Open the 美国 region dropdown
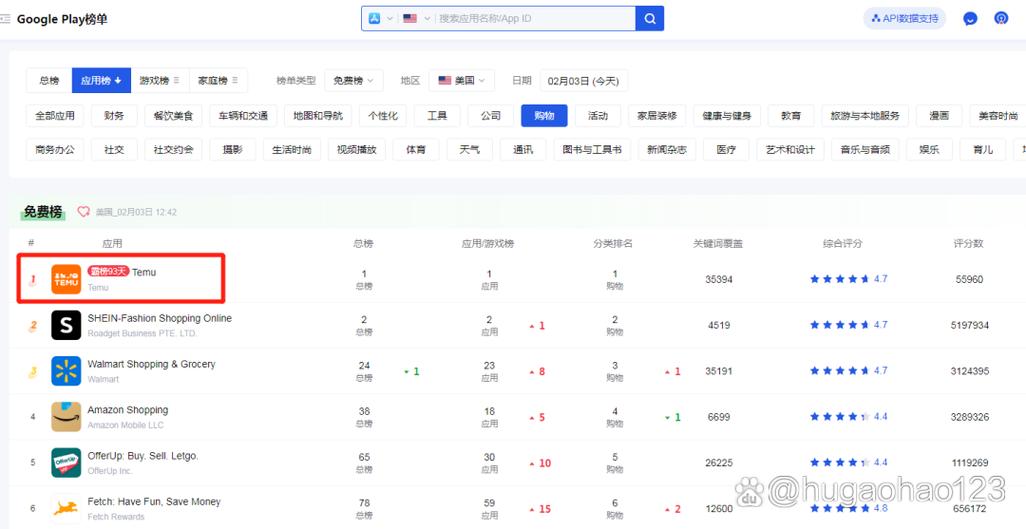The width and height of the screenshot is (1026, 529). click(461, 81)
